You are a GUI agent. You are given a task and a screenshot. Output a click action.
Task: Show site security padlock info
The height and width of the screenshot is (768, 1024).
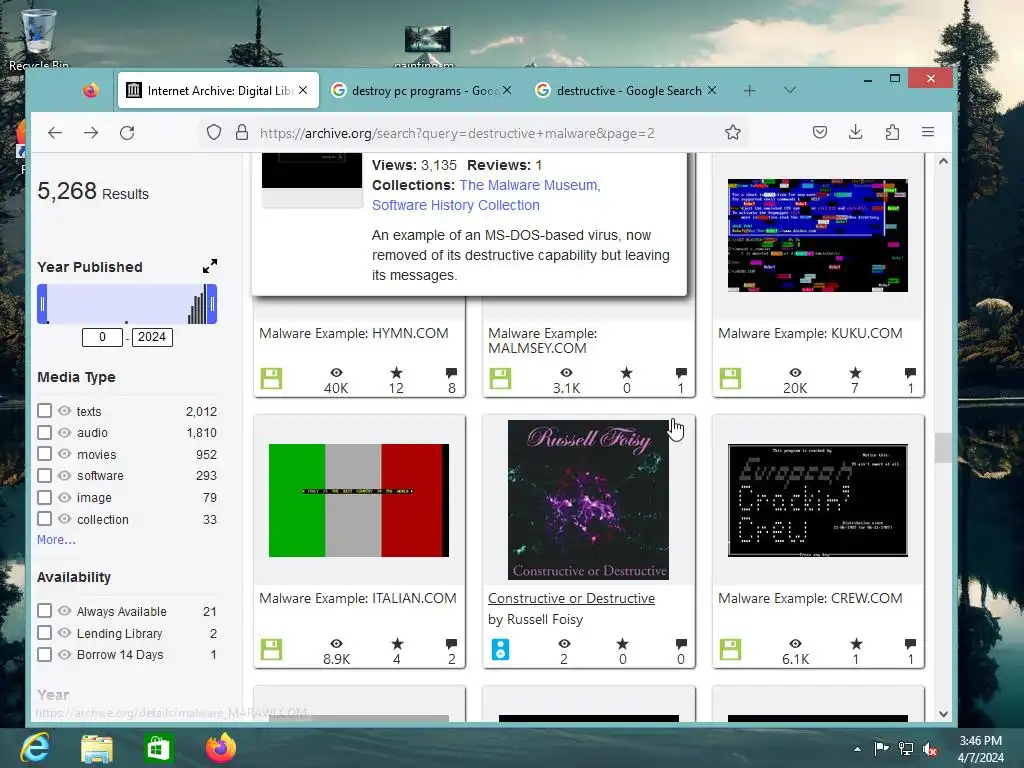[x=242, y=133]
